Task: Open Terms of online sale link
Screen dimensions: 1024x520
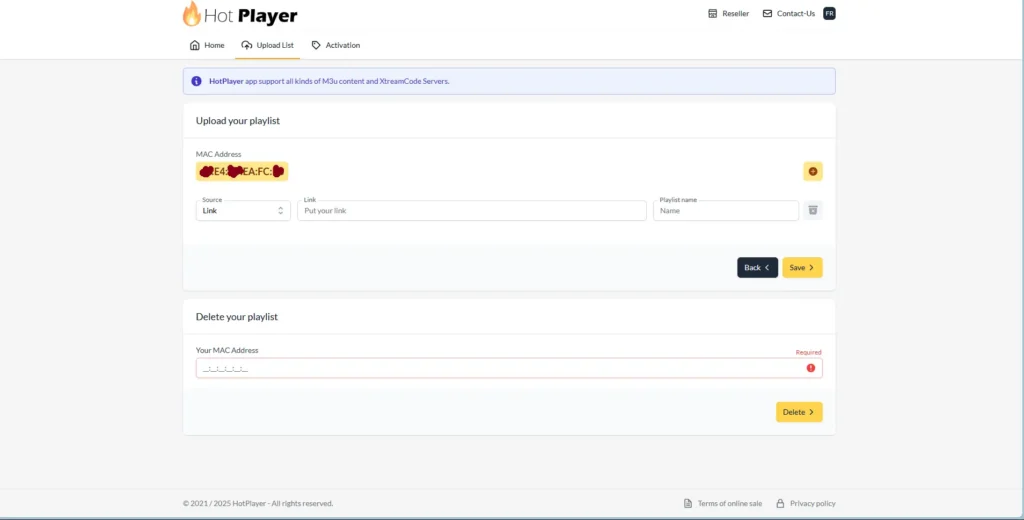Action: [723, 504]
